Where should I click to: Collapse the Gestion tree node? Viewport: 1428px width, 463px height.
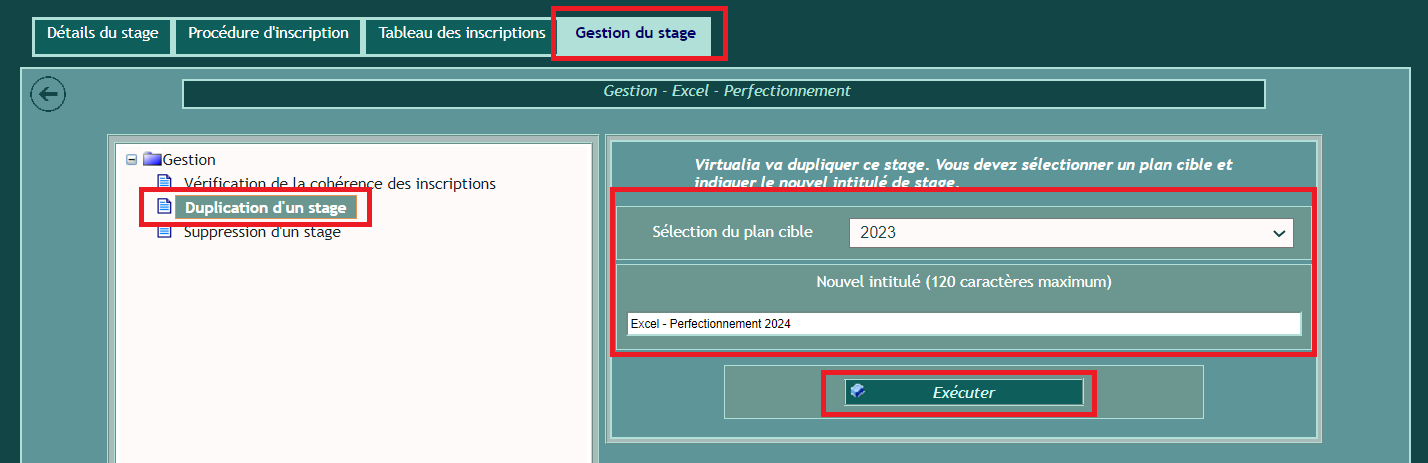(132, 160)
